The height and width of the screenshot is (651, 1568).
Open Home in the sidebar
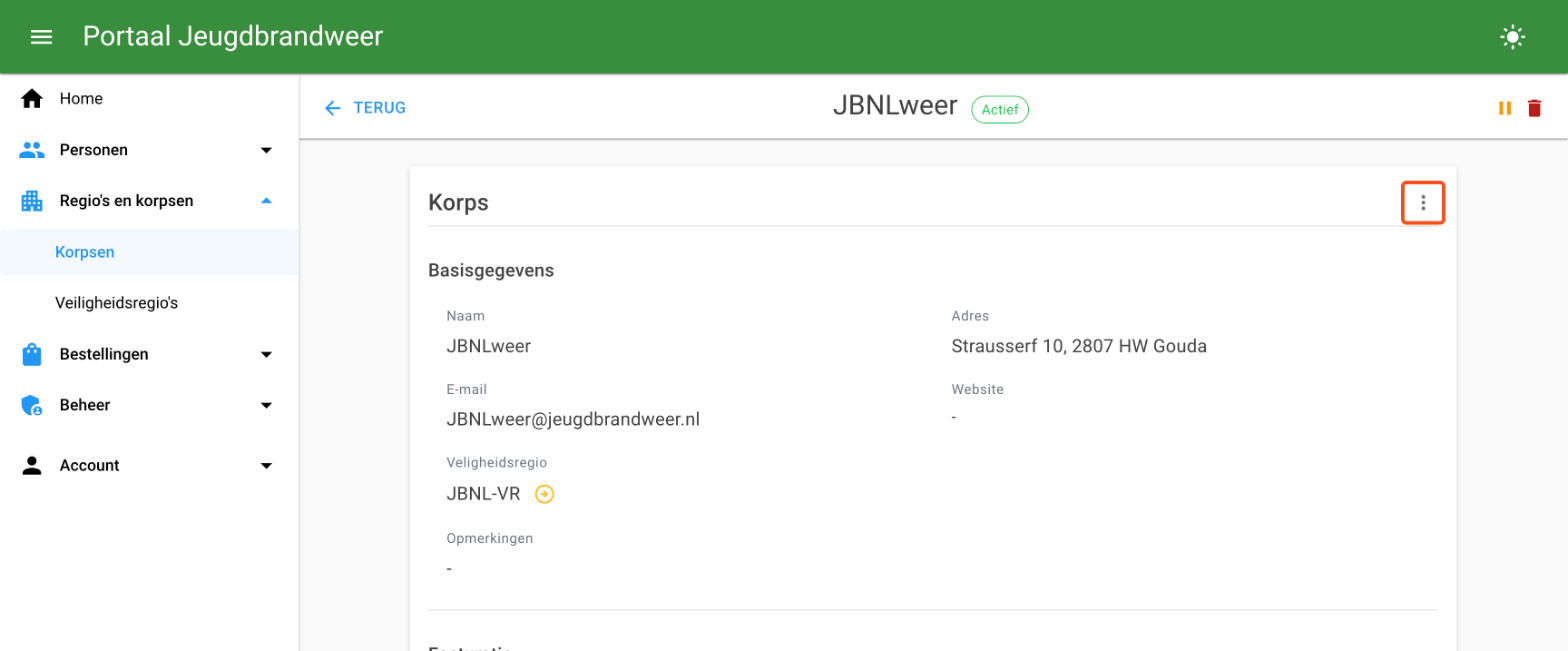coord(150,98)
